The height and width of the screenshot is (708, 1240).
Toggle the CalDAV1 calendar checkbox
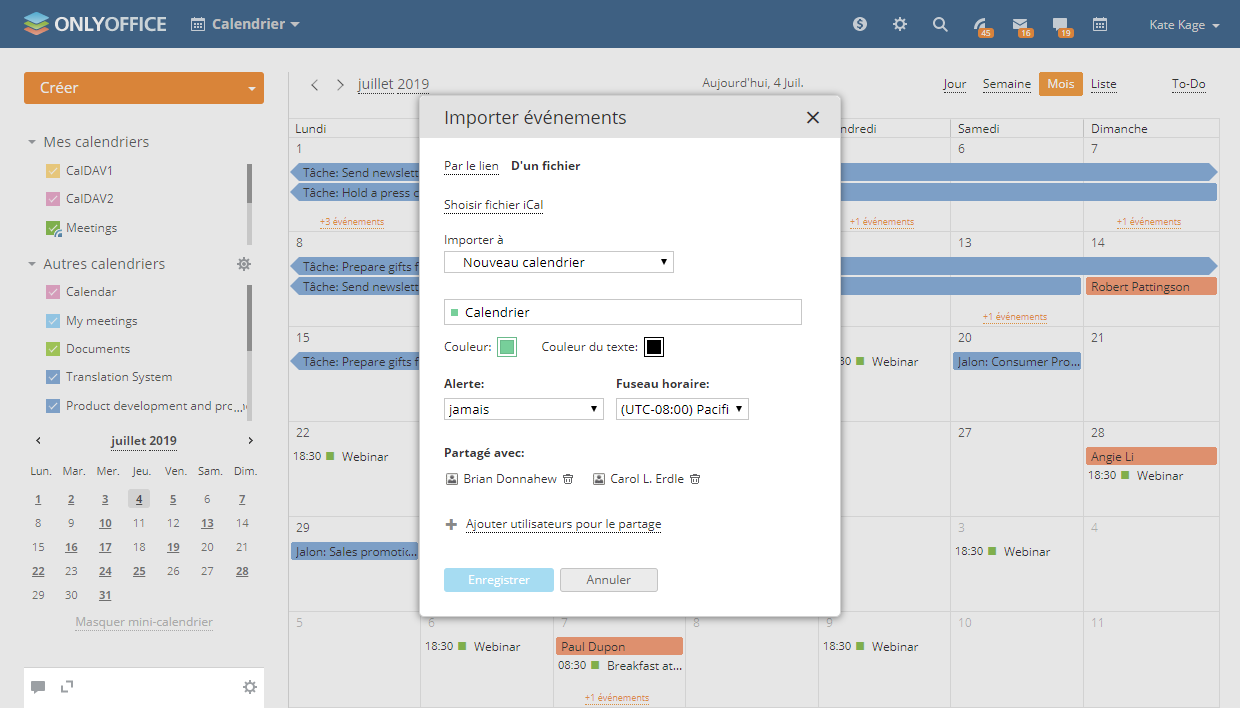(54, 171)
